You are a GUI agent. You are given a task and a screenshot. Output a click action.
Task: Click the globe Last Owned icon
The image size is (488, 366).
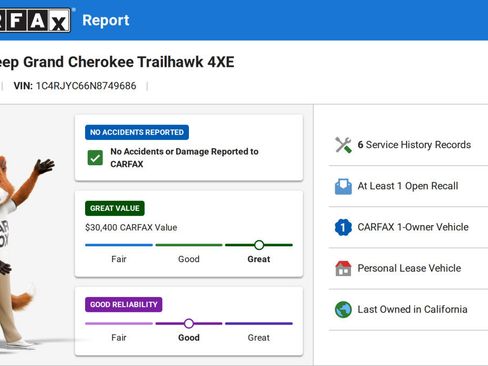(x=343, y=310)
